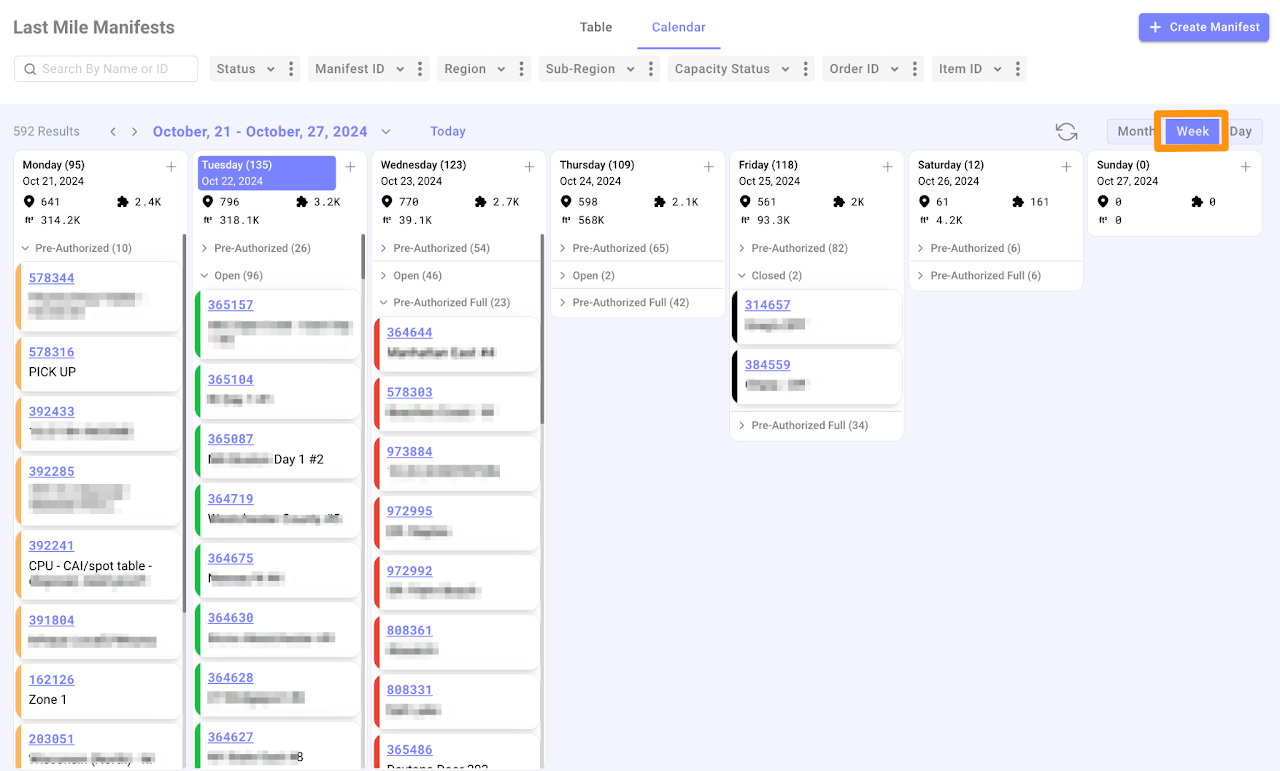The width and height of the screenshot is (1280, 771).
Task: Open the Item ID filter dropdown
Action: pyautogui.click(x=970, y=69)
